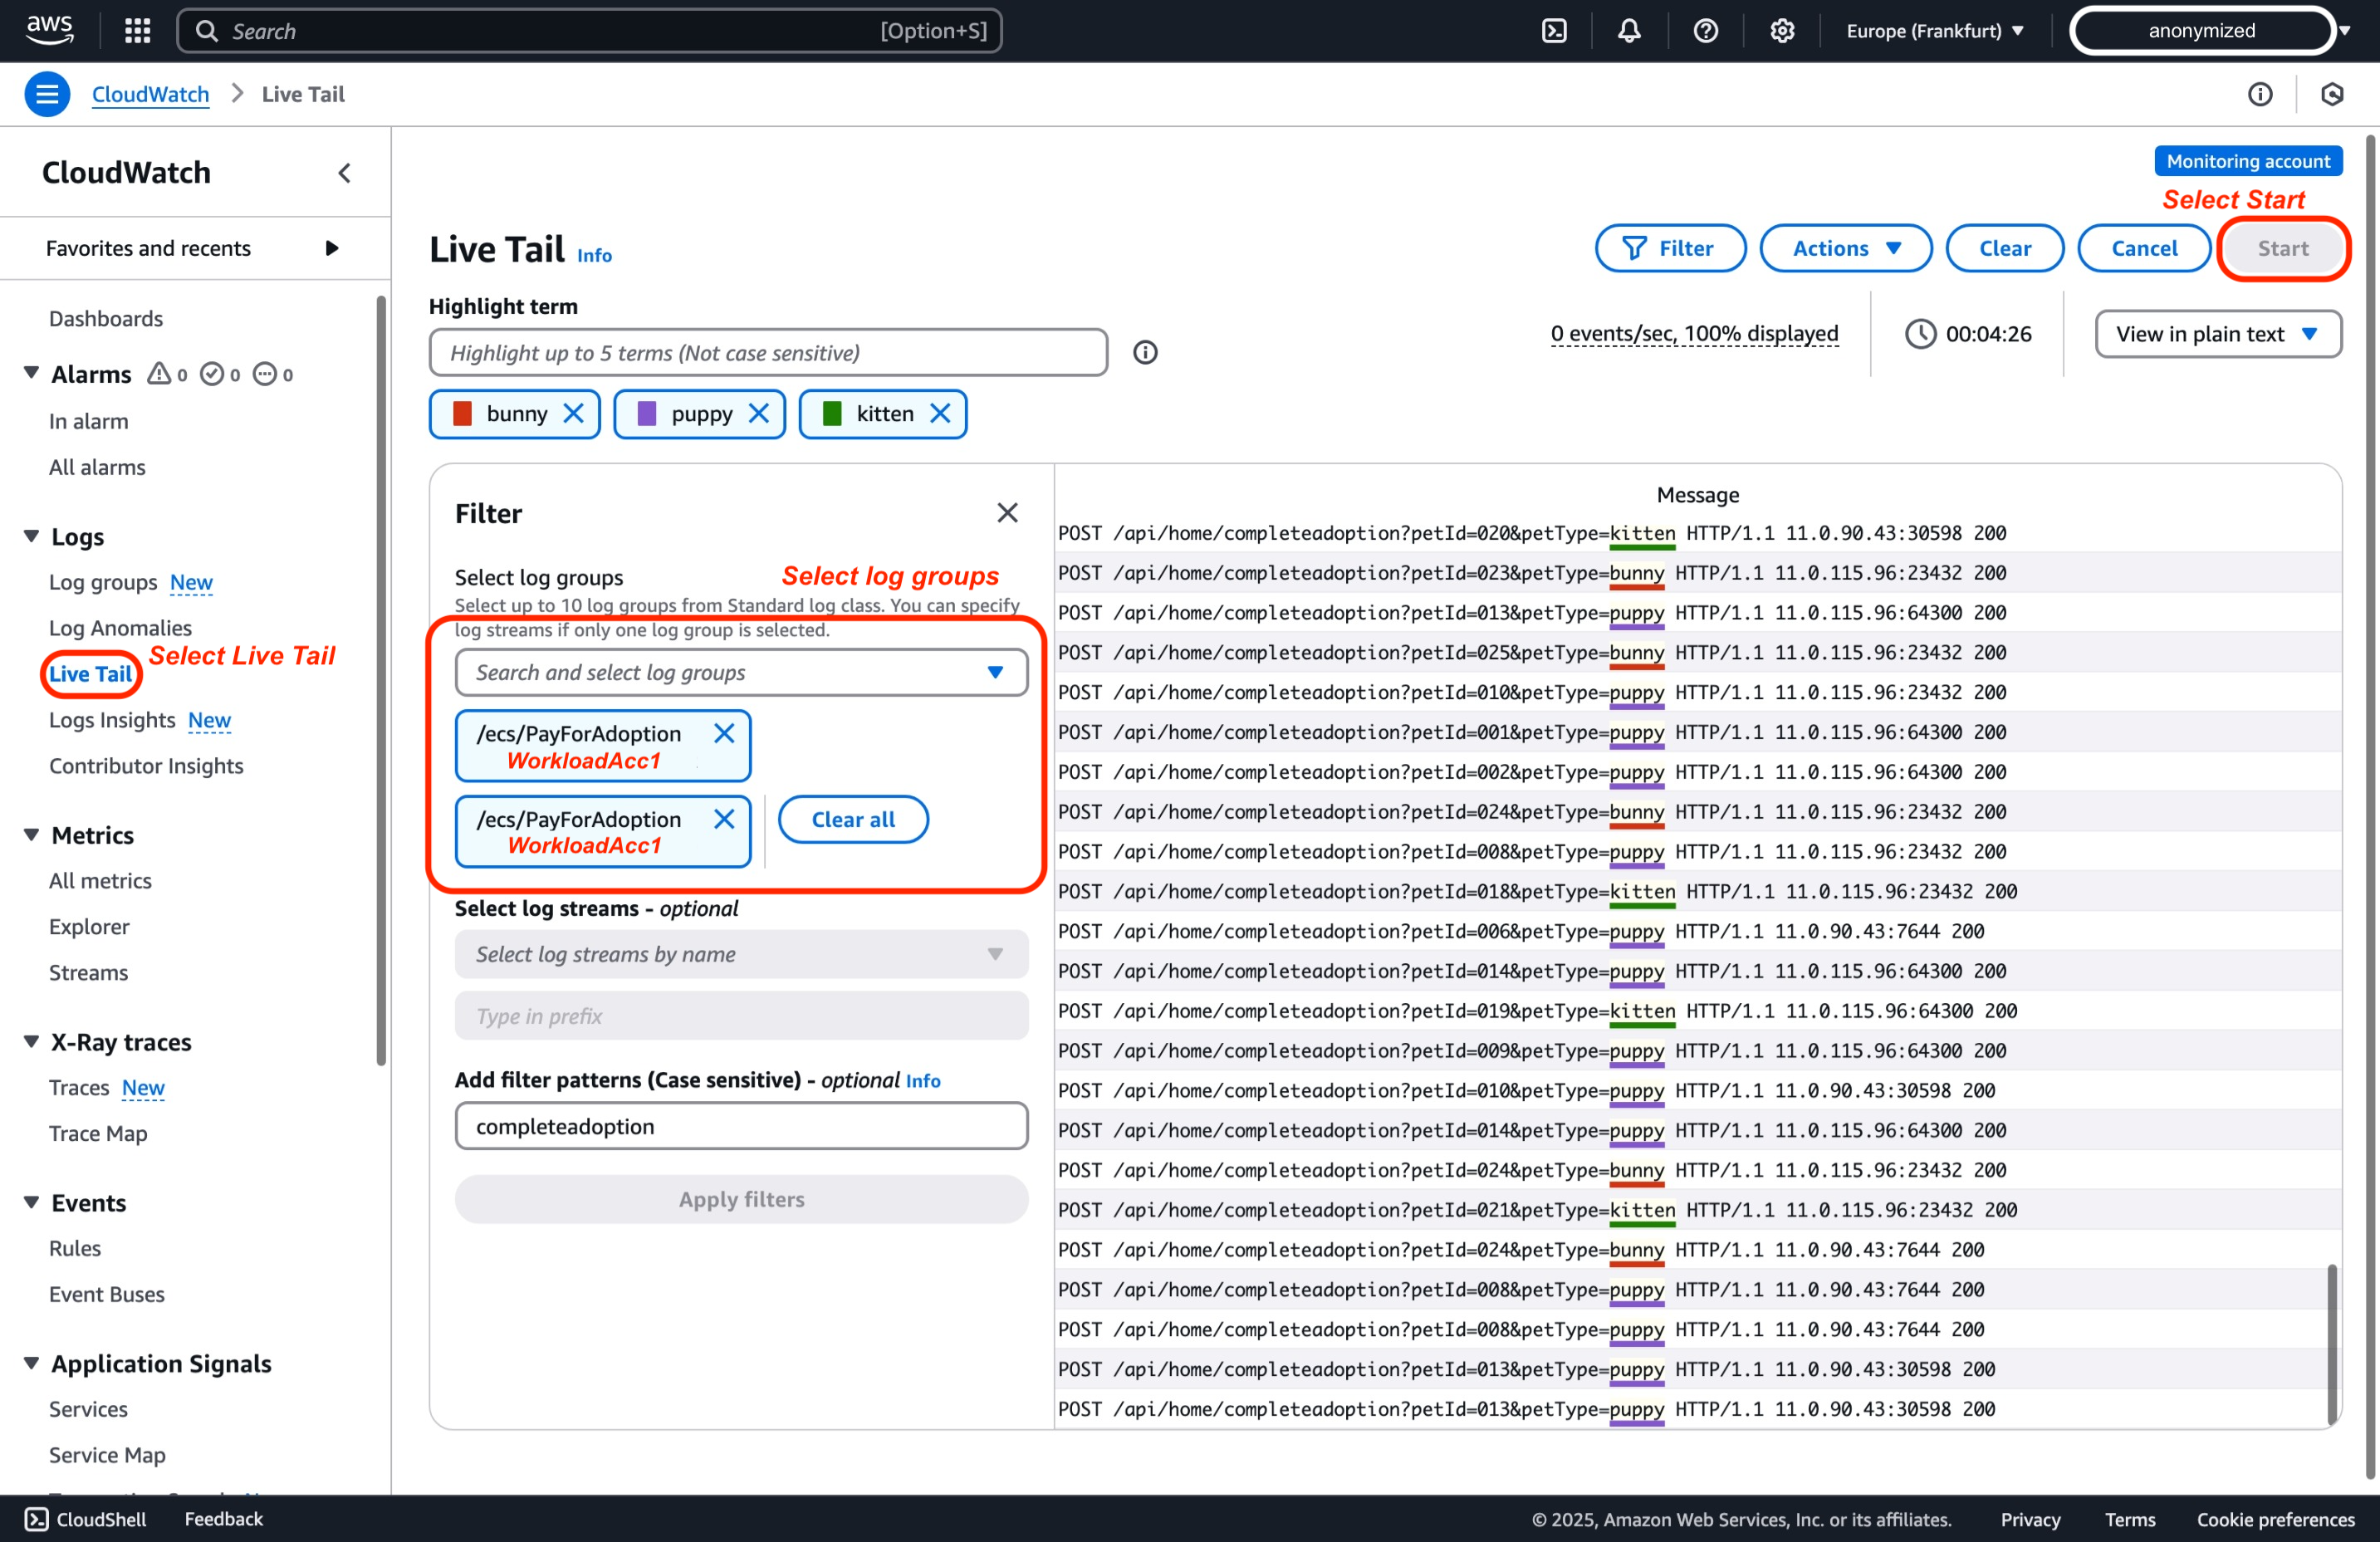
Task: Open the notifications bell
Action: pos(1629,31)
